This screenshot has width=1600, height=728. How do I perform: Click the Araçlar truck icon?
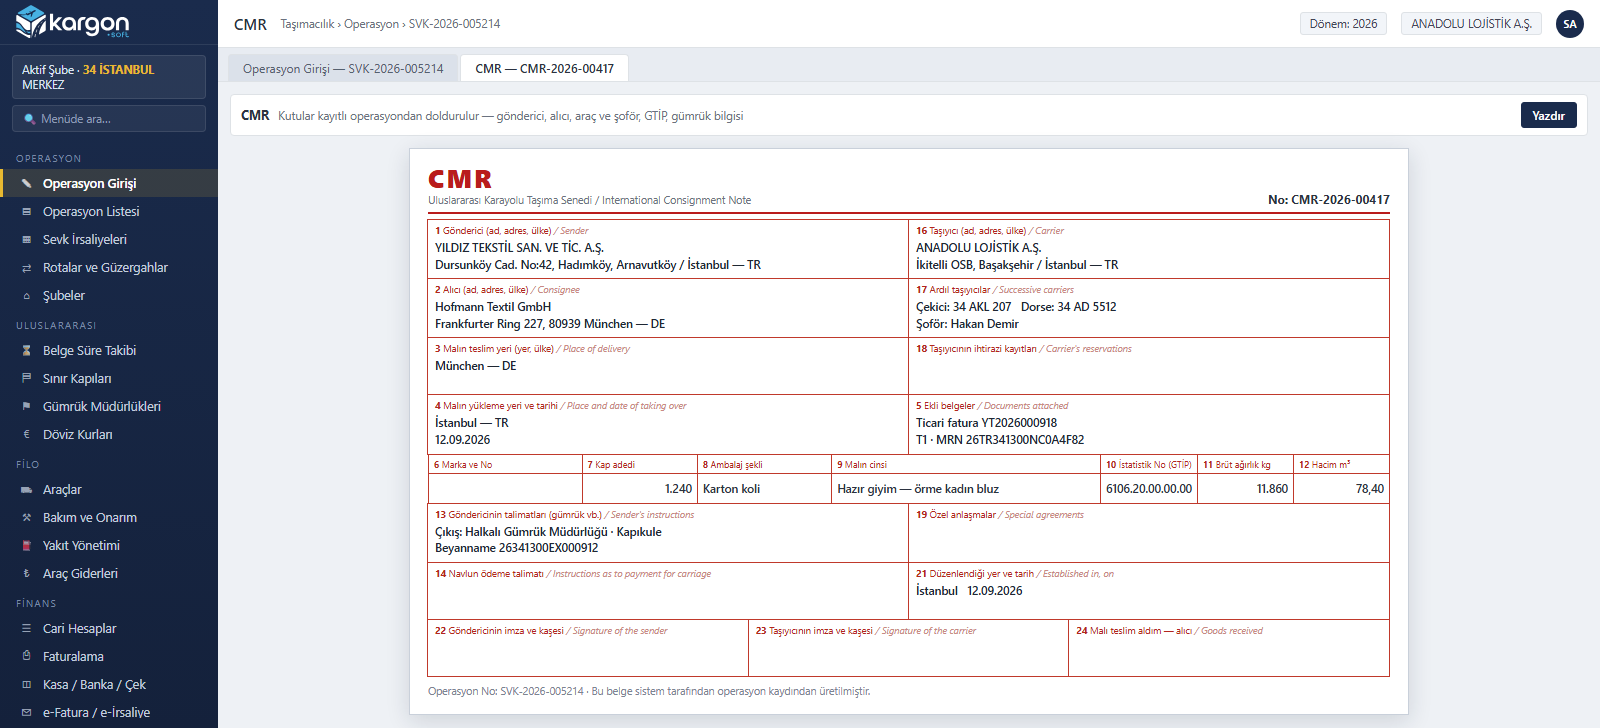click(27, 490)
